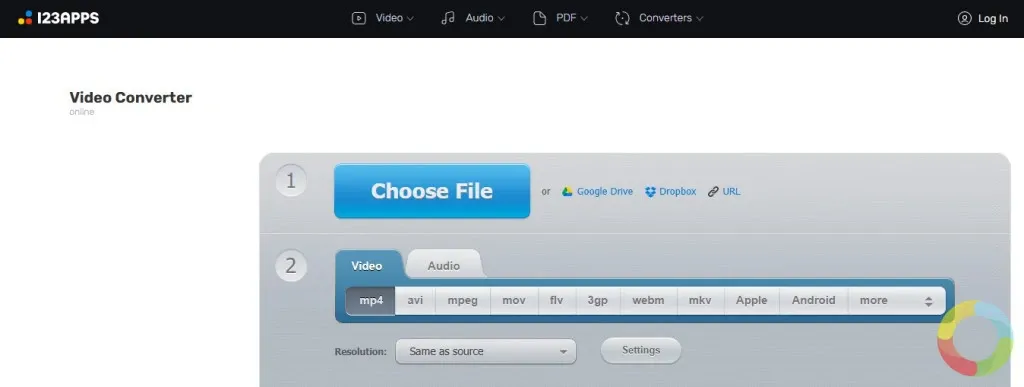This screenshot has height=387, width=1024.
Task: Select the Apple device preset
Action: pyautogui.click(x=751, y=300)
